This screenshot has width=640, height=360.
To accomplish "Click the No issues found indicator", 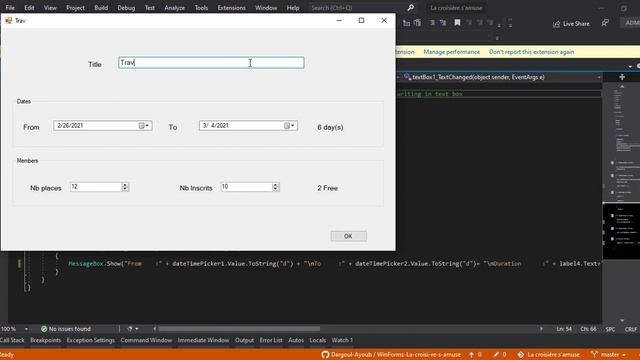I will (x=65, y=329).
